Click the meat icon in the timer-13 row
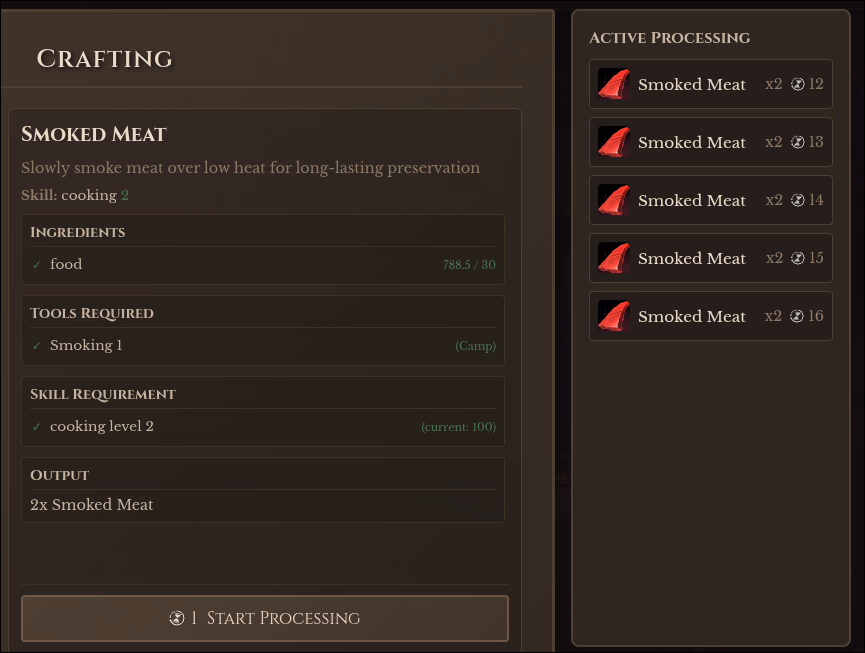The height and width of the screenshot is (653, 865). [613, 142]
